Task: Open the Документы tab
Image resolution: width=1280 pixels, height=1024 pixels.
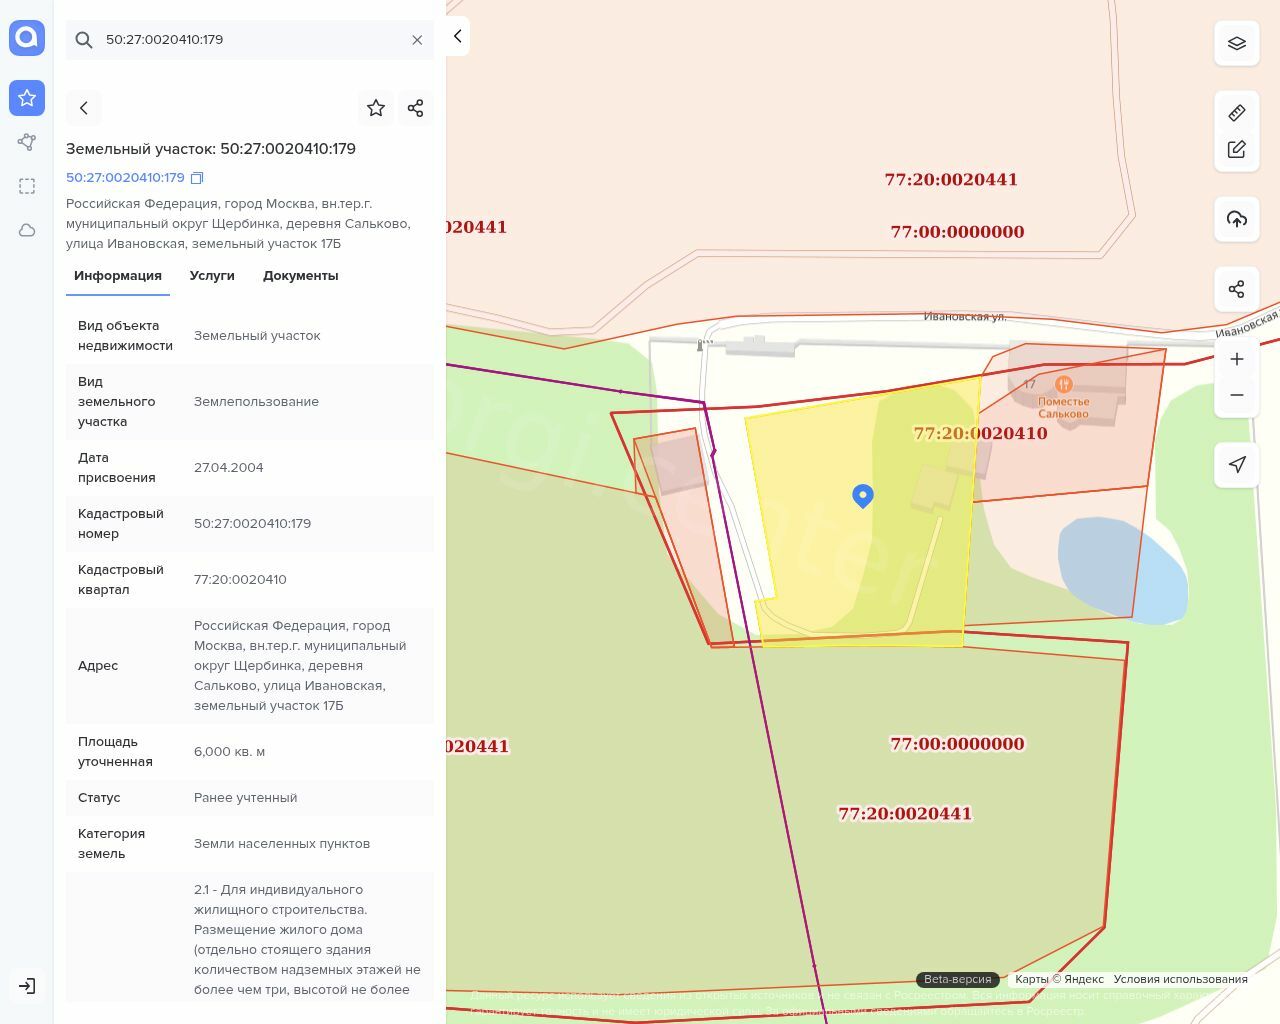Action: (300, 276)
